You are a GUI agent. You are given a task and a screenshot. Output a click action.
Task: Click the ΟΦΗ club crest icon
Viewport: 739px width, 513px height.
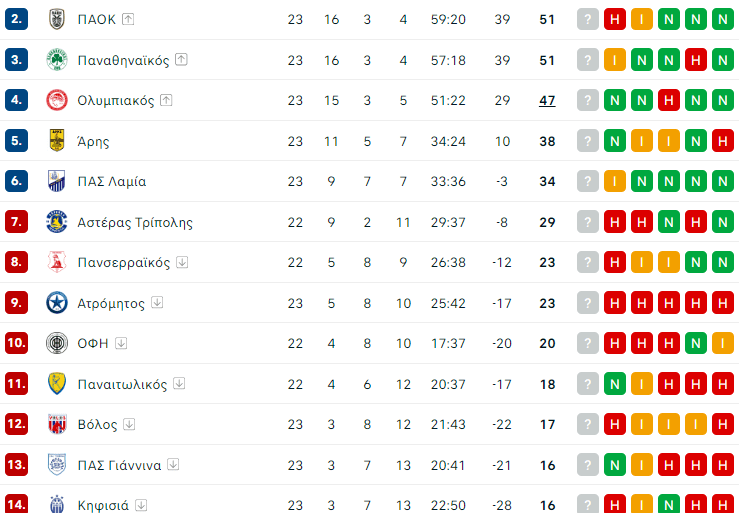pyautogui.click(x=56, y=343)
